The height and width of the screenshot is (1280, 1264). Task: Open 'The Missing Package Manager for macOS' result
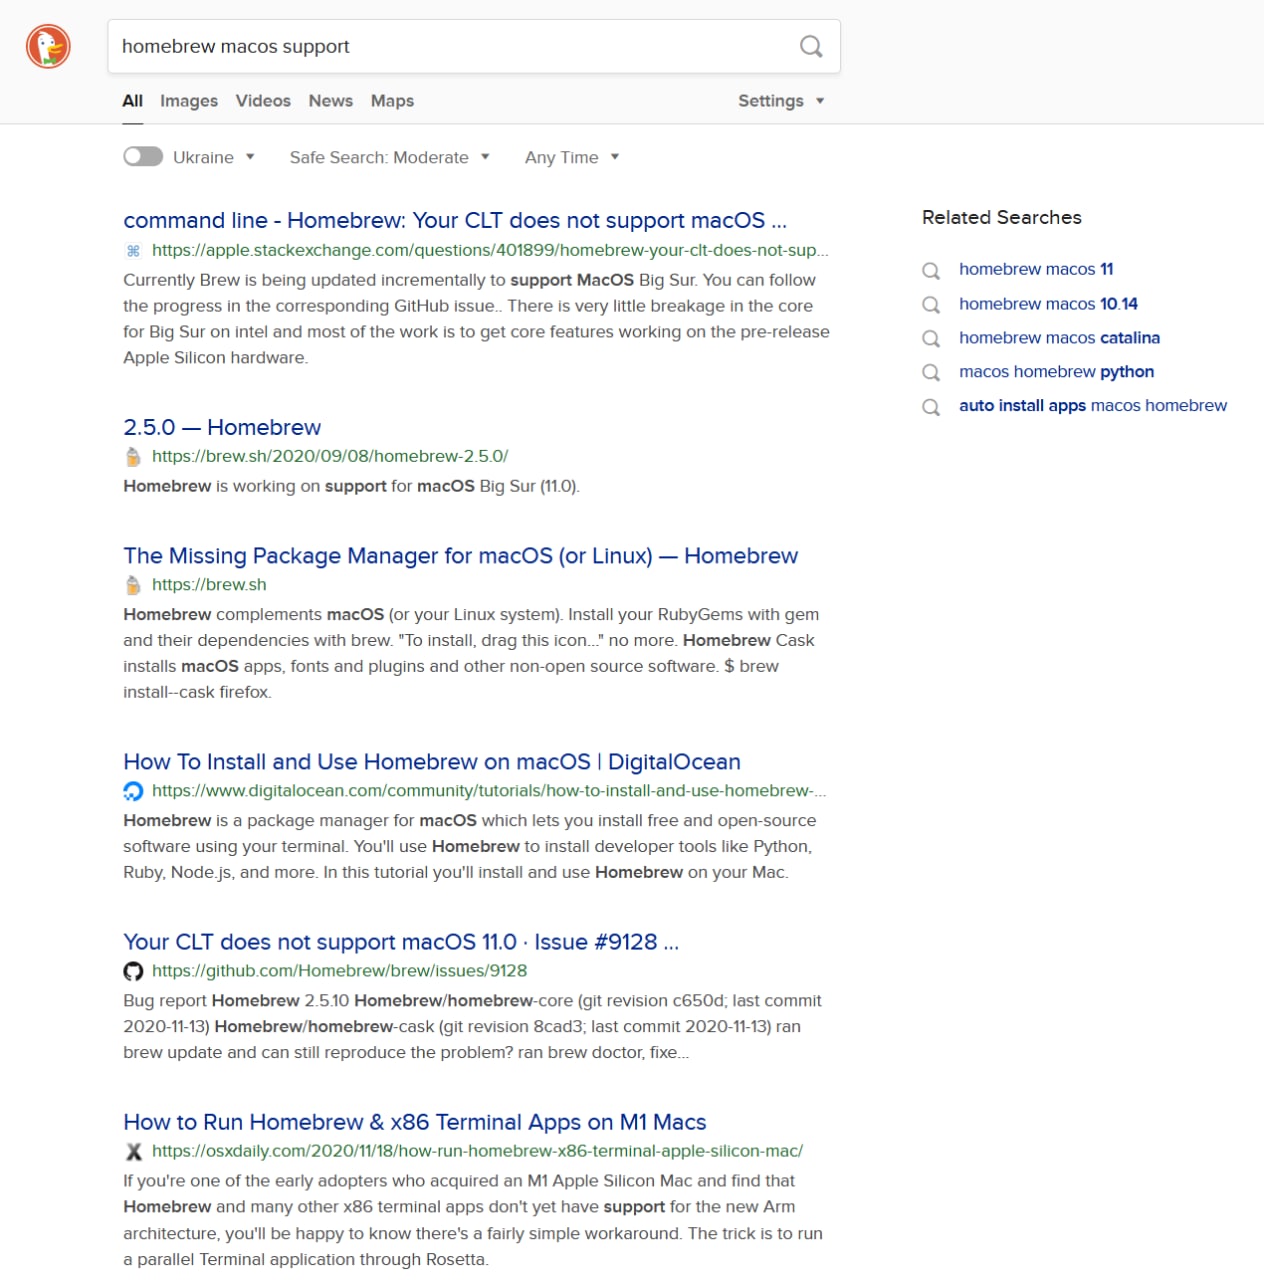click(461, 555)
